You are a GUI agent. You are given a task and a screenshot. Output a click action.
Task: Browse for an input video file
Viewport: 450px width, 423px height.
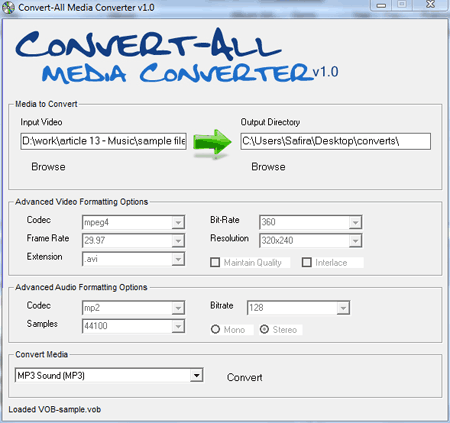(x=48, y=167)
